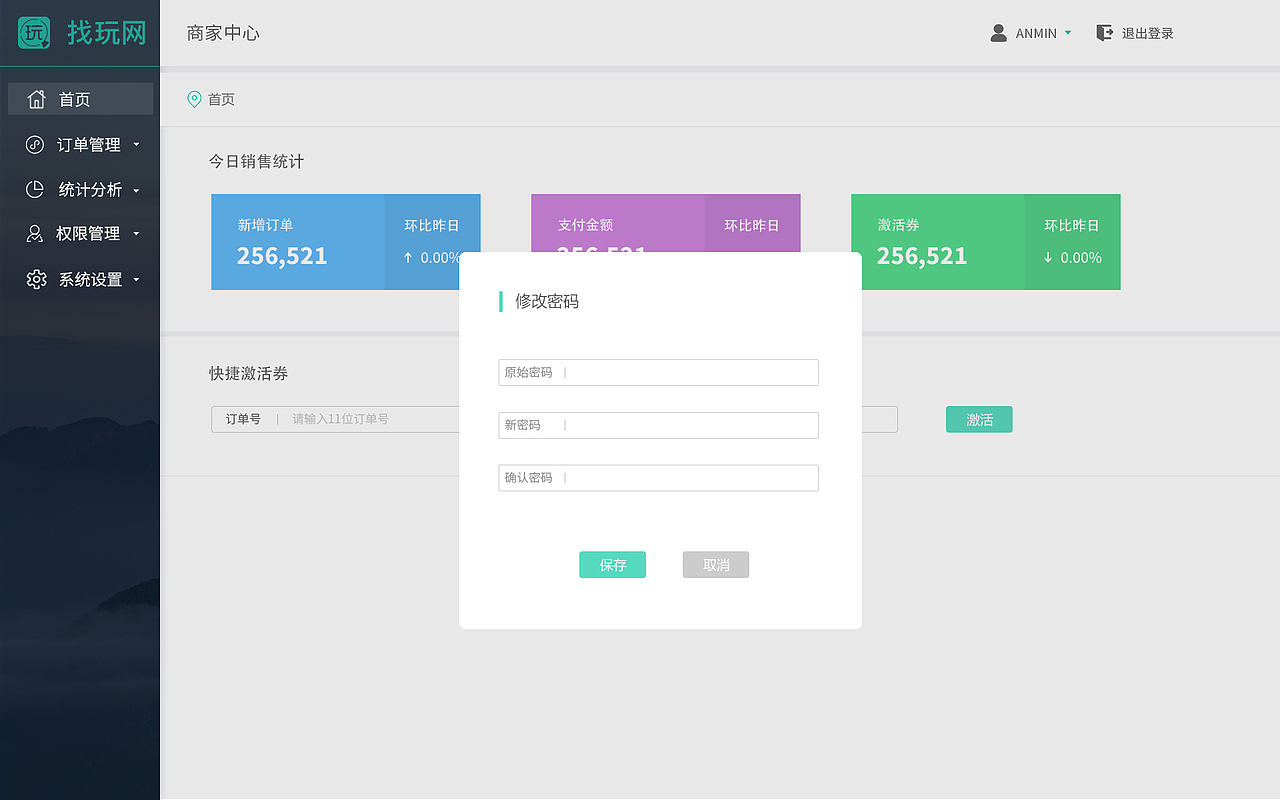Click the 权限管理 user icon
The image size is (1280, 800).
35,234
